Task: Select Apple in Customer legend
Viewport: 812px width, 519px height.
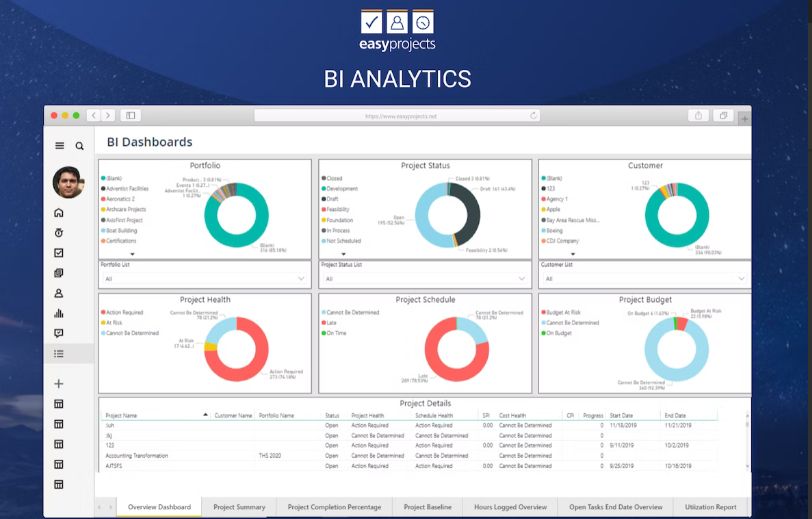Action: (552, 209)
